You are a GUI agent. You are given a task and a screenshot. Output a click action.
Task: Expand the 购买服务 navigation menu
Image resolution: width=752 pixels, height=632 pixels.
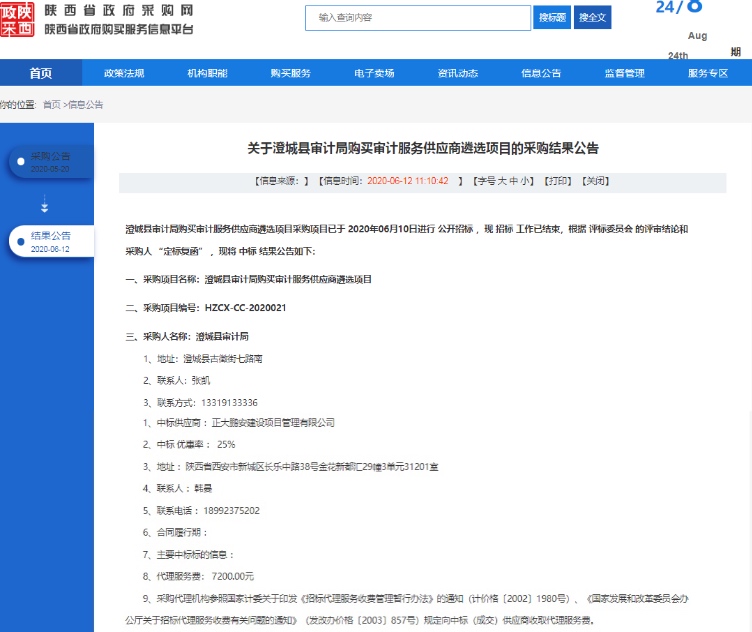(x=290, y=73)
